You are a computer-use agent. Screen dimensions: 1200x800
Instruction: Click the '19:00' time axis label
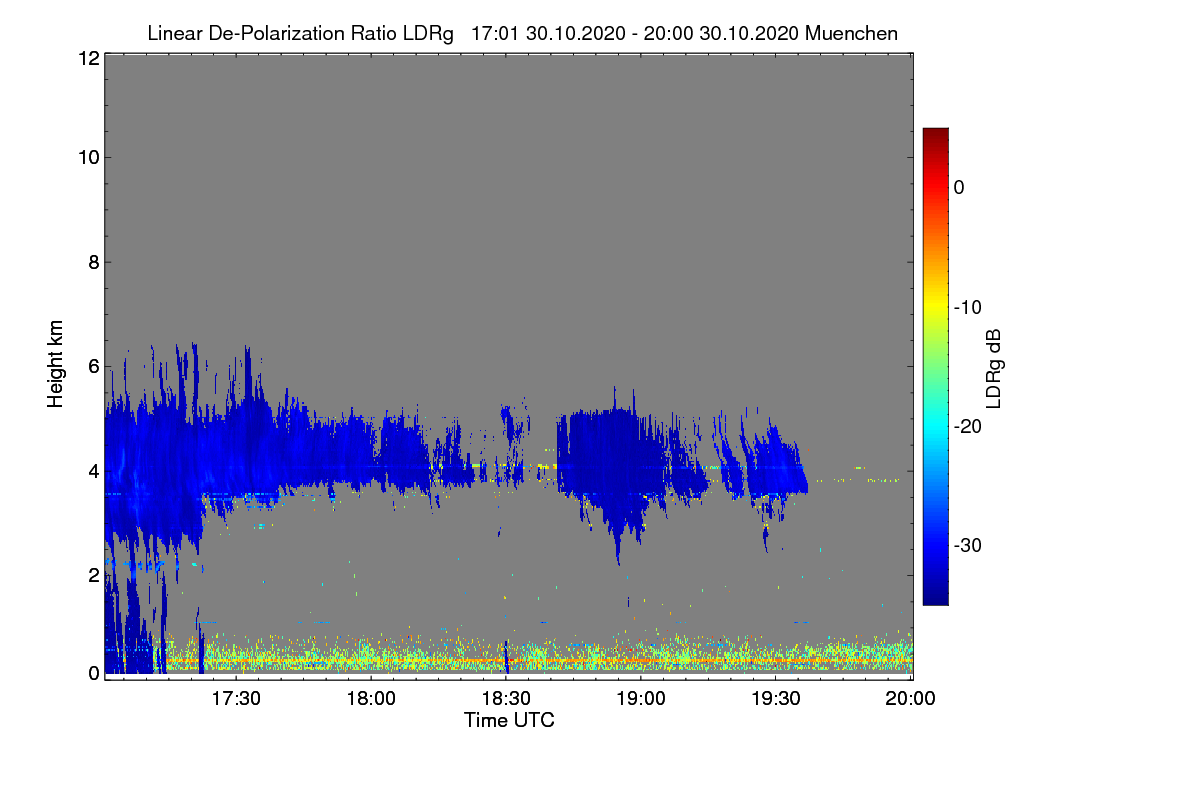click(642, 699)
